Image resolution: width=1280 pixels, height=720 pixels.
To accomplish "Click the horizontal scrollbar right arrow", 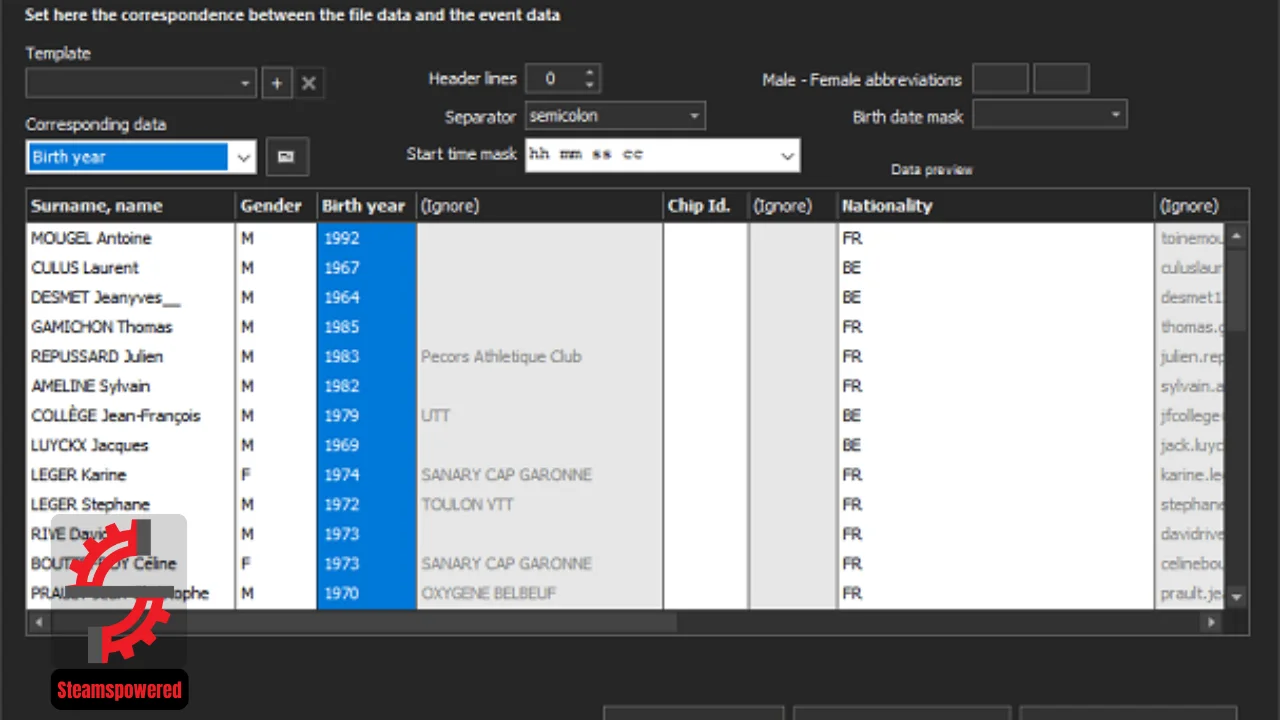I will [x=1211, y=622].
